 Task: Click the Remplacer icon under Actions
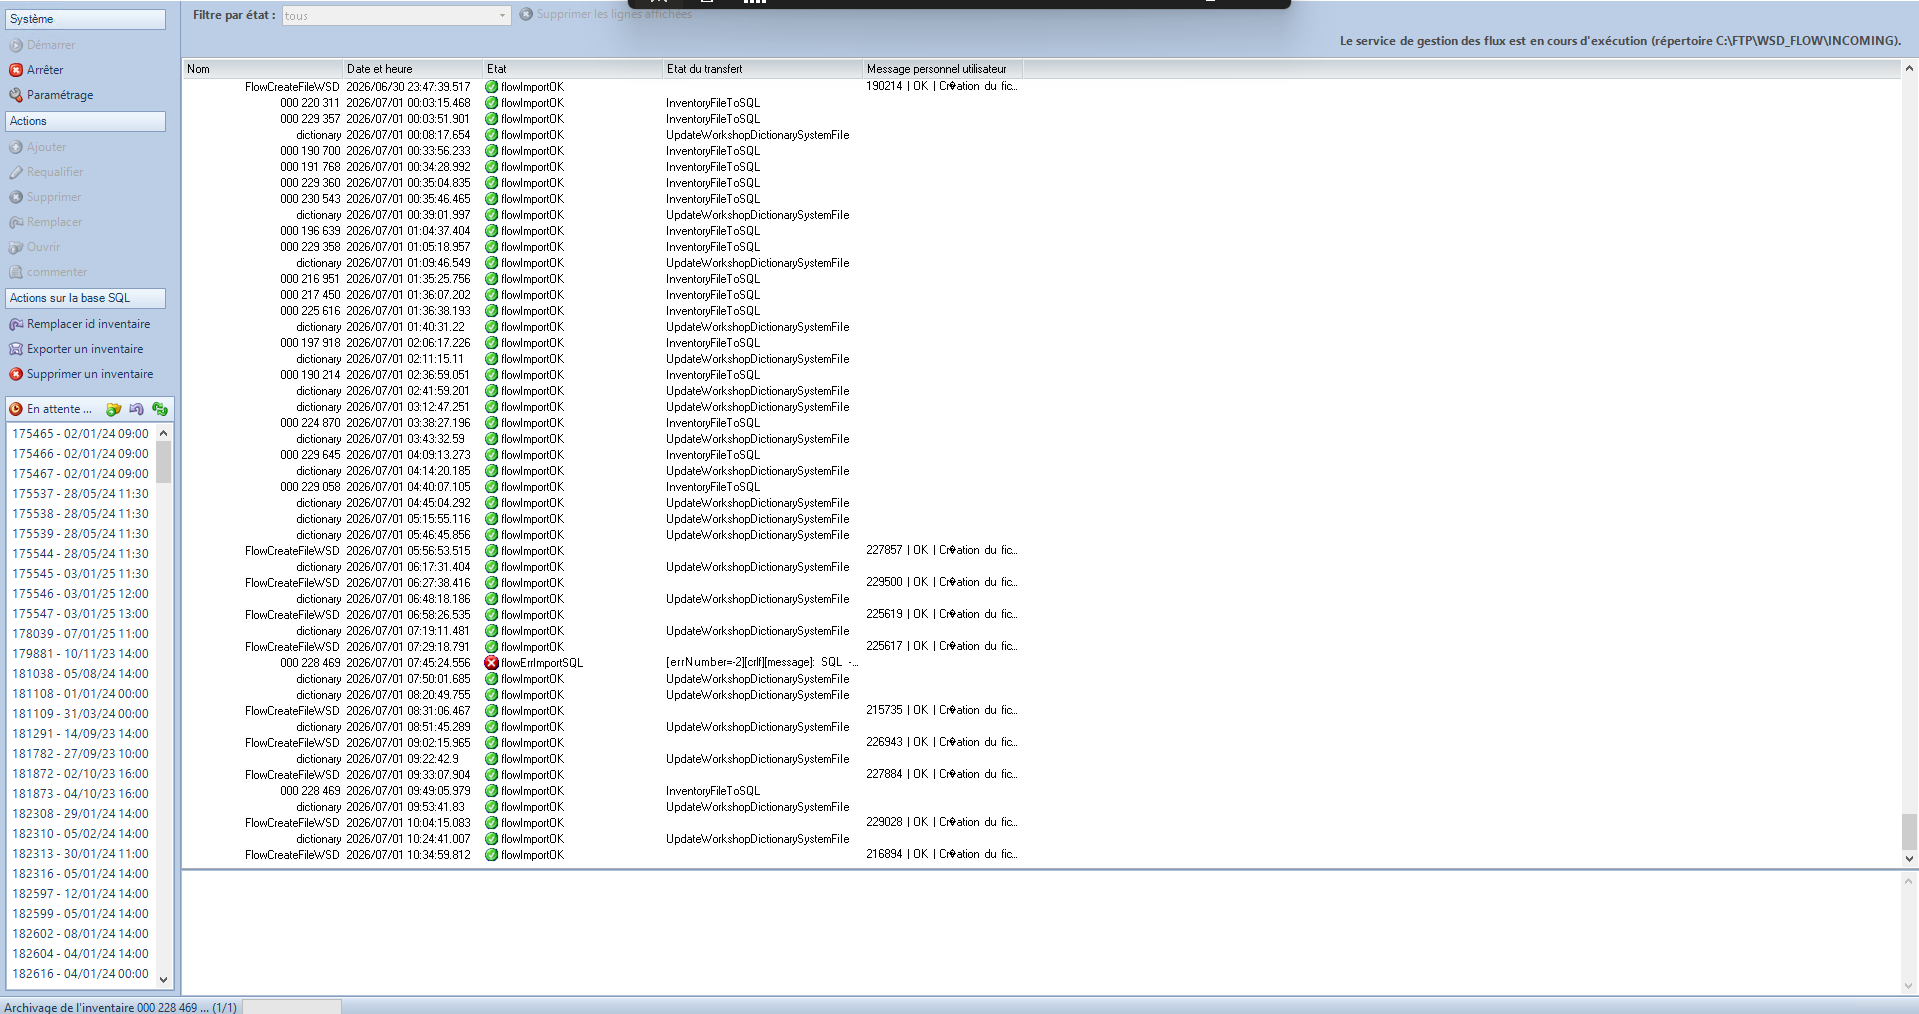(x=16, y=222)
